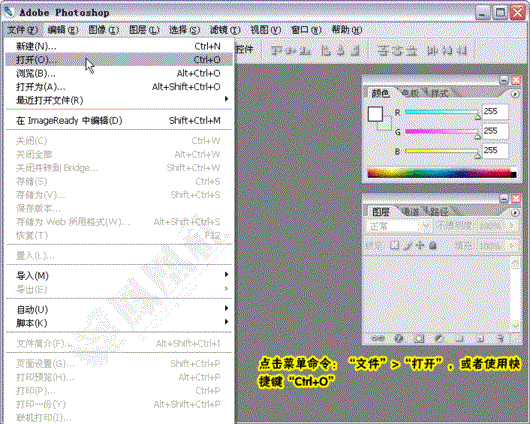Open the layer opacity flyout arrow

click(x=513, y=226)
